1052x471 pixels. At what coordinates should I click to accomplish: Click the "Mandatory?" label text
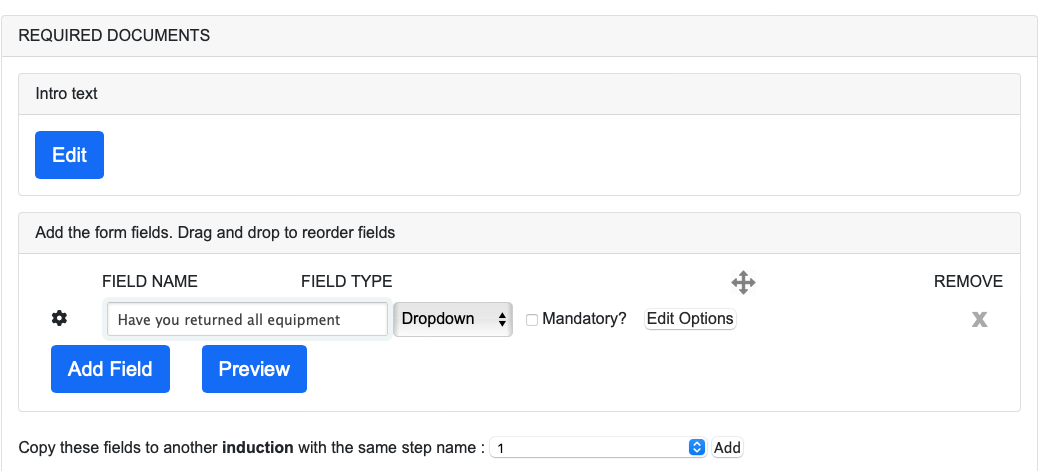click(584, 319)
